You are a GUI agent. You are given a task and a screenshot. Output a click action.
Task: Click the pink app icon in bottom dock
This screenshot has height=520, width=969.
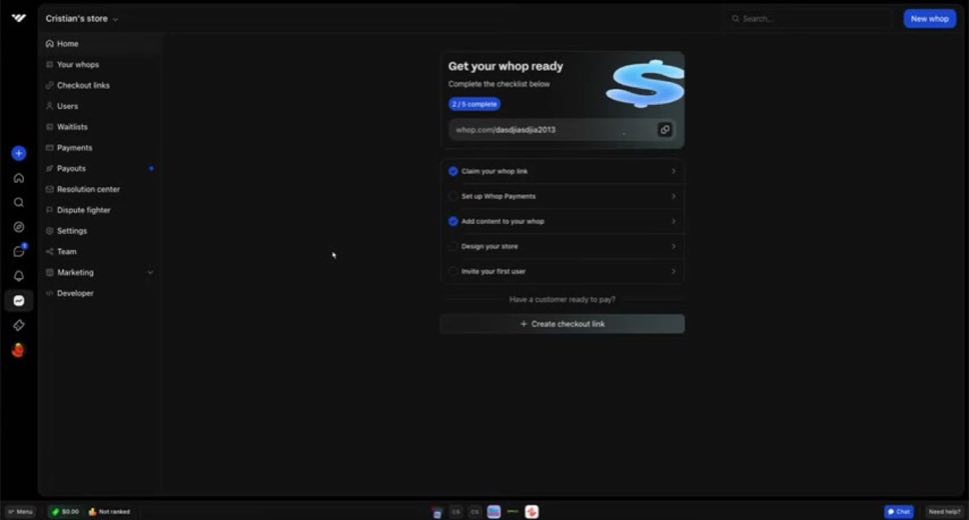(437, 512)
